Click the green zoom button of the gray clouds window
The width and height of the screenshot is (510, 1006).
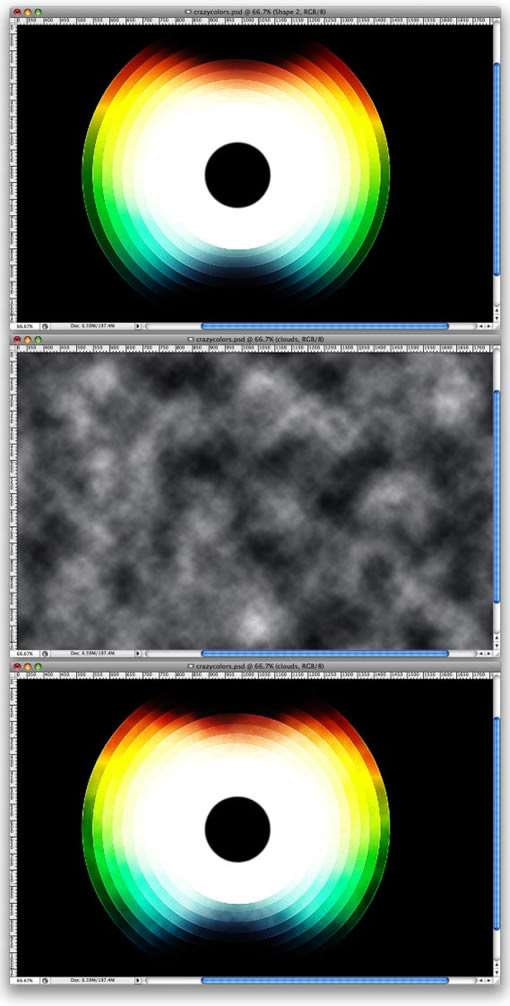point(38,339)
